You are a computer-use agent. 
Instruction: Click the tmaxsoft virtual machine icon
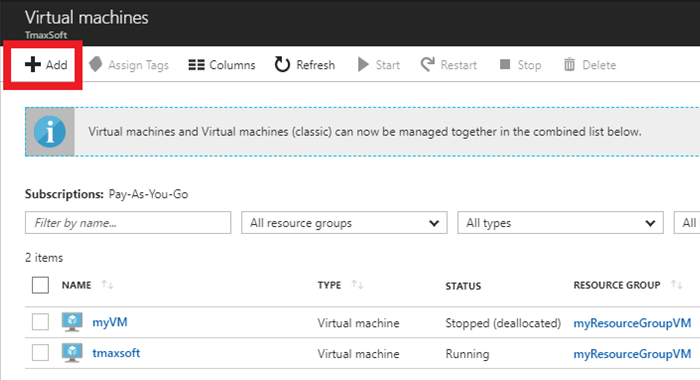point(72,353)
